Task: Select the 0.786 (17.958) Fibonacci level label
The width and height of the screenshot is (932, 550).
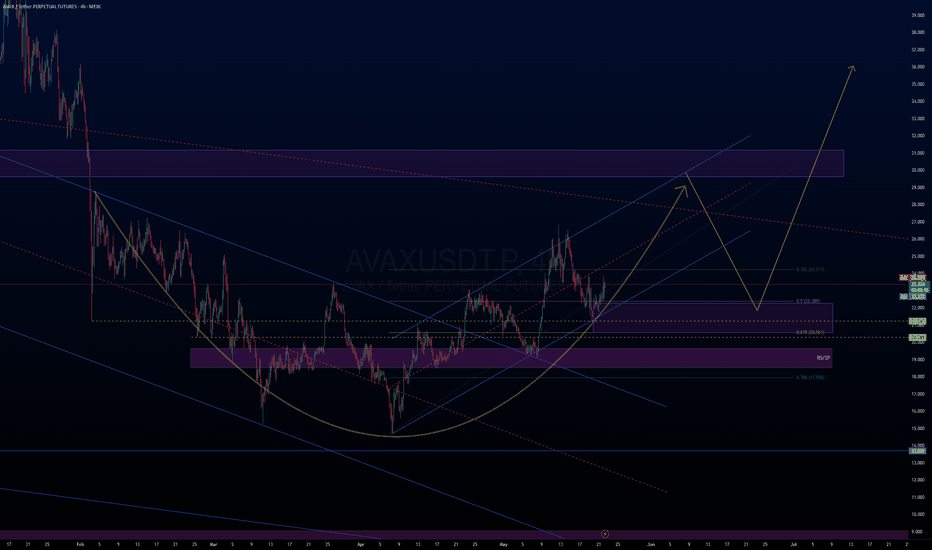Action: pyautogui.click(x=810, y=377)
